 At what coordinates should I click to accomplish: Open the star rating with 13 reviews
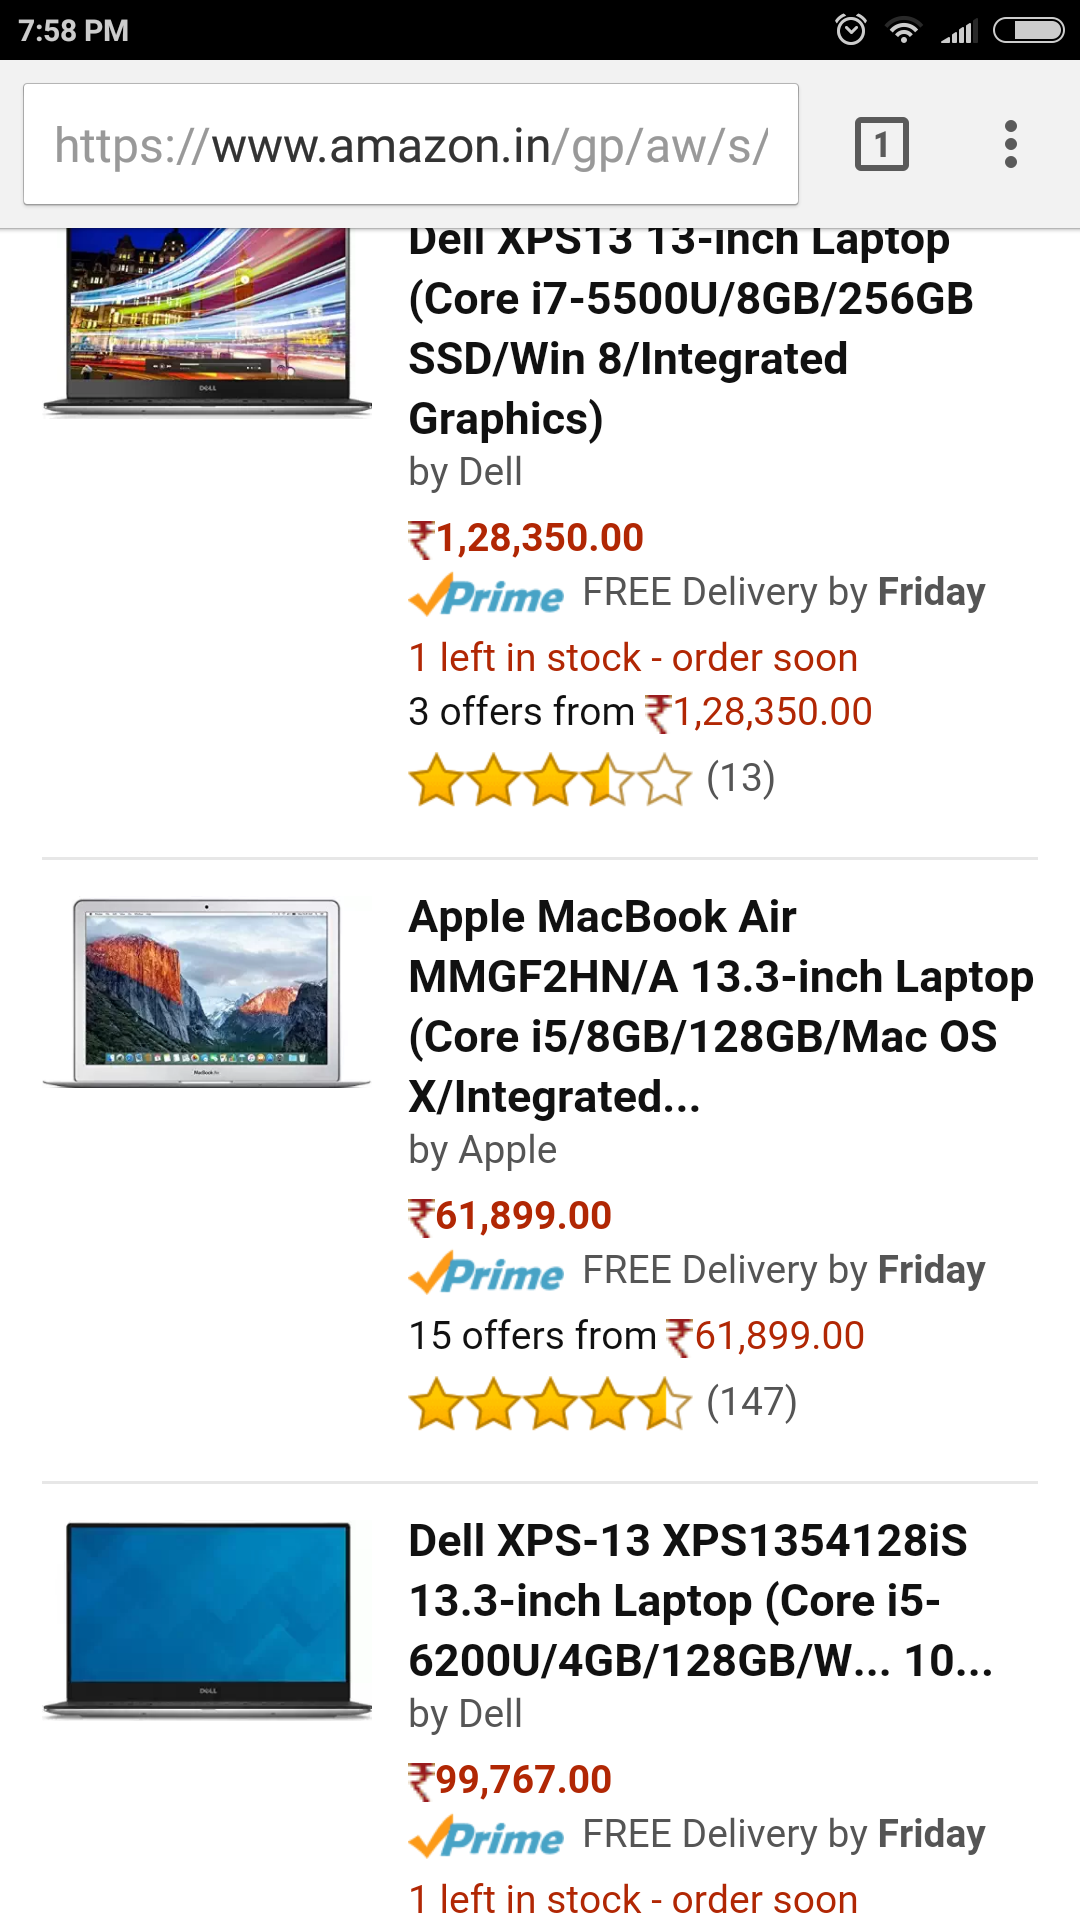click(592, 780)
